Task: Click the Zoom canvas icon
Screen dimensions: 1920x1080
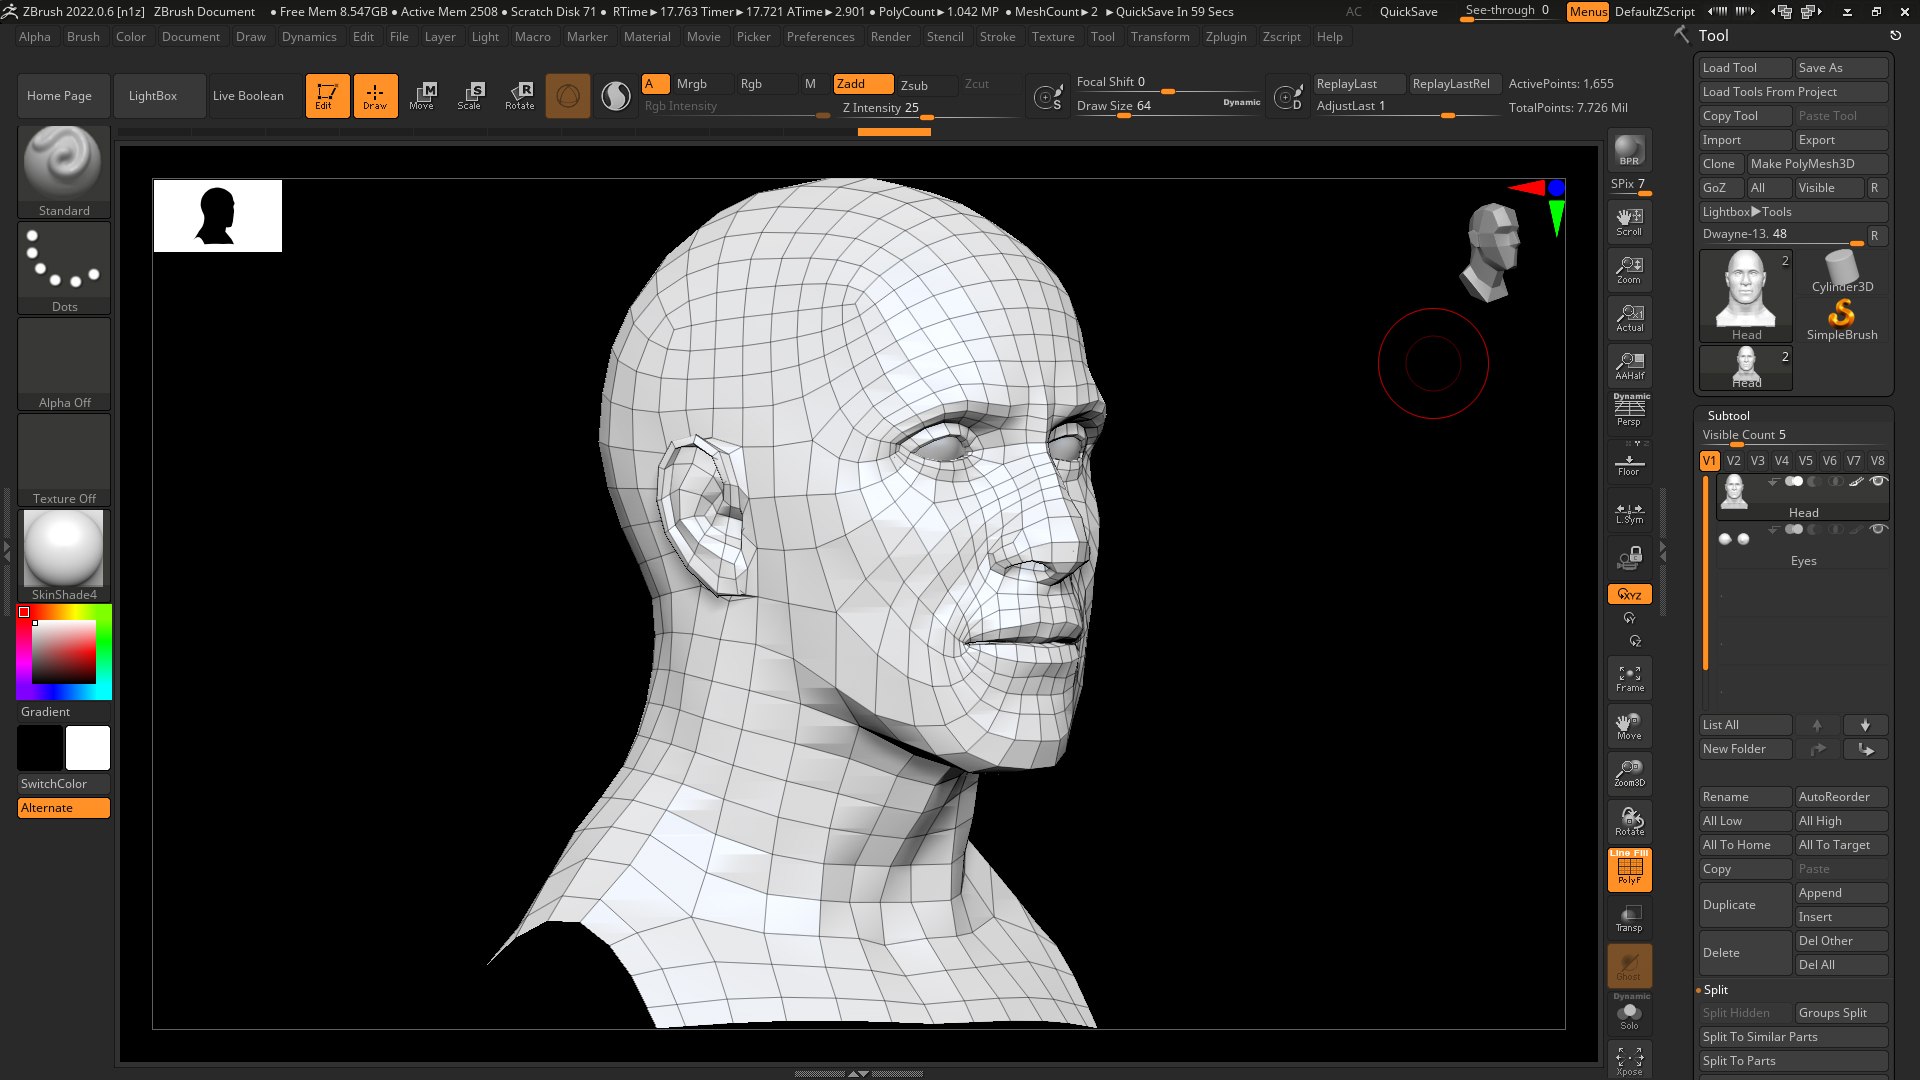Action: point(1629,270)
